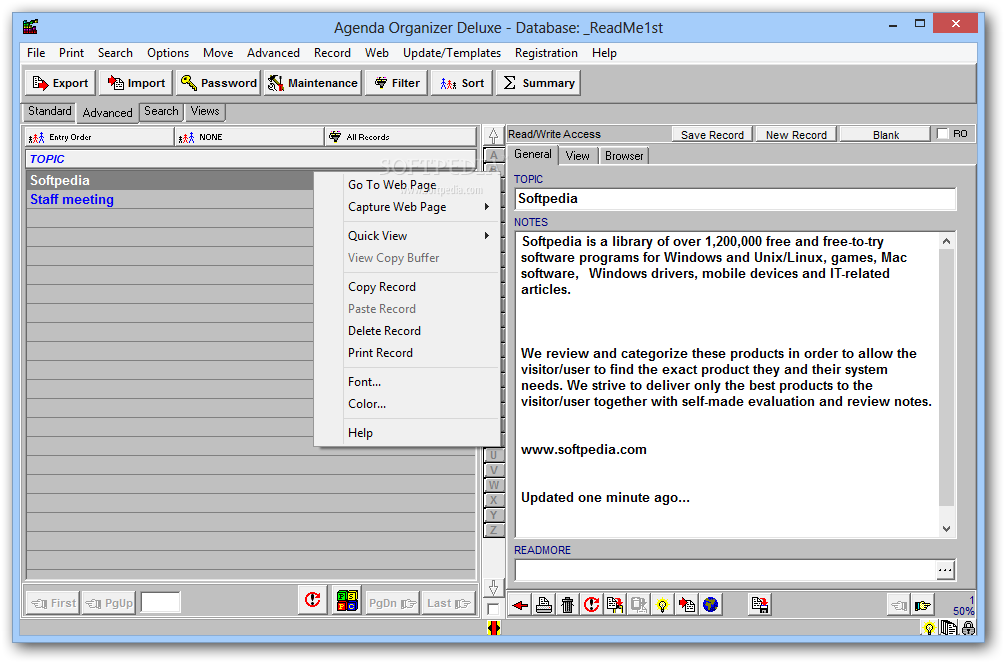Viewport: 1005px width, 663px height.
Task: Switch to the Browser tab in record pane
Action: 624,156
